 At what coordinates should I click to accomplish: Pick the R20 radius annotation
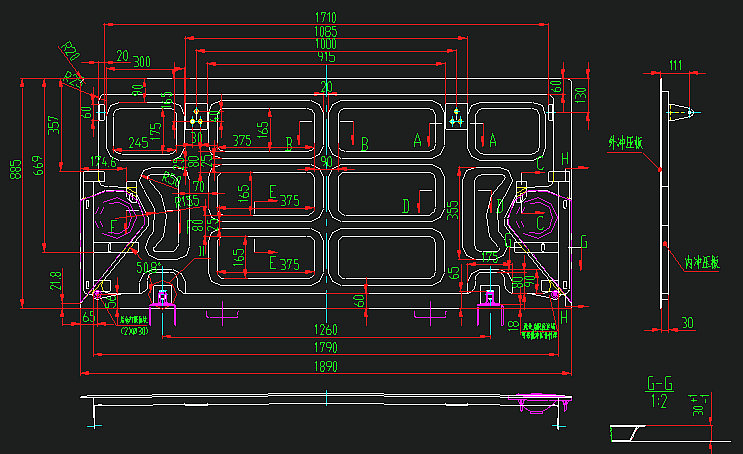point(69,50)
